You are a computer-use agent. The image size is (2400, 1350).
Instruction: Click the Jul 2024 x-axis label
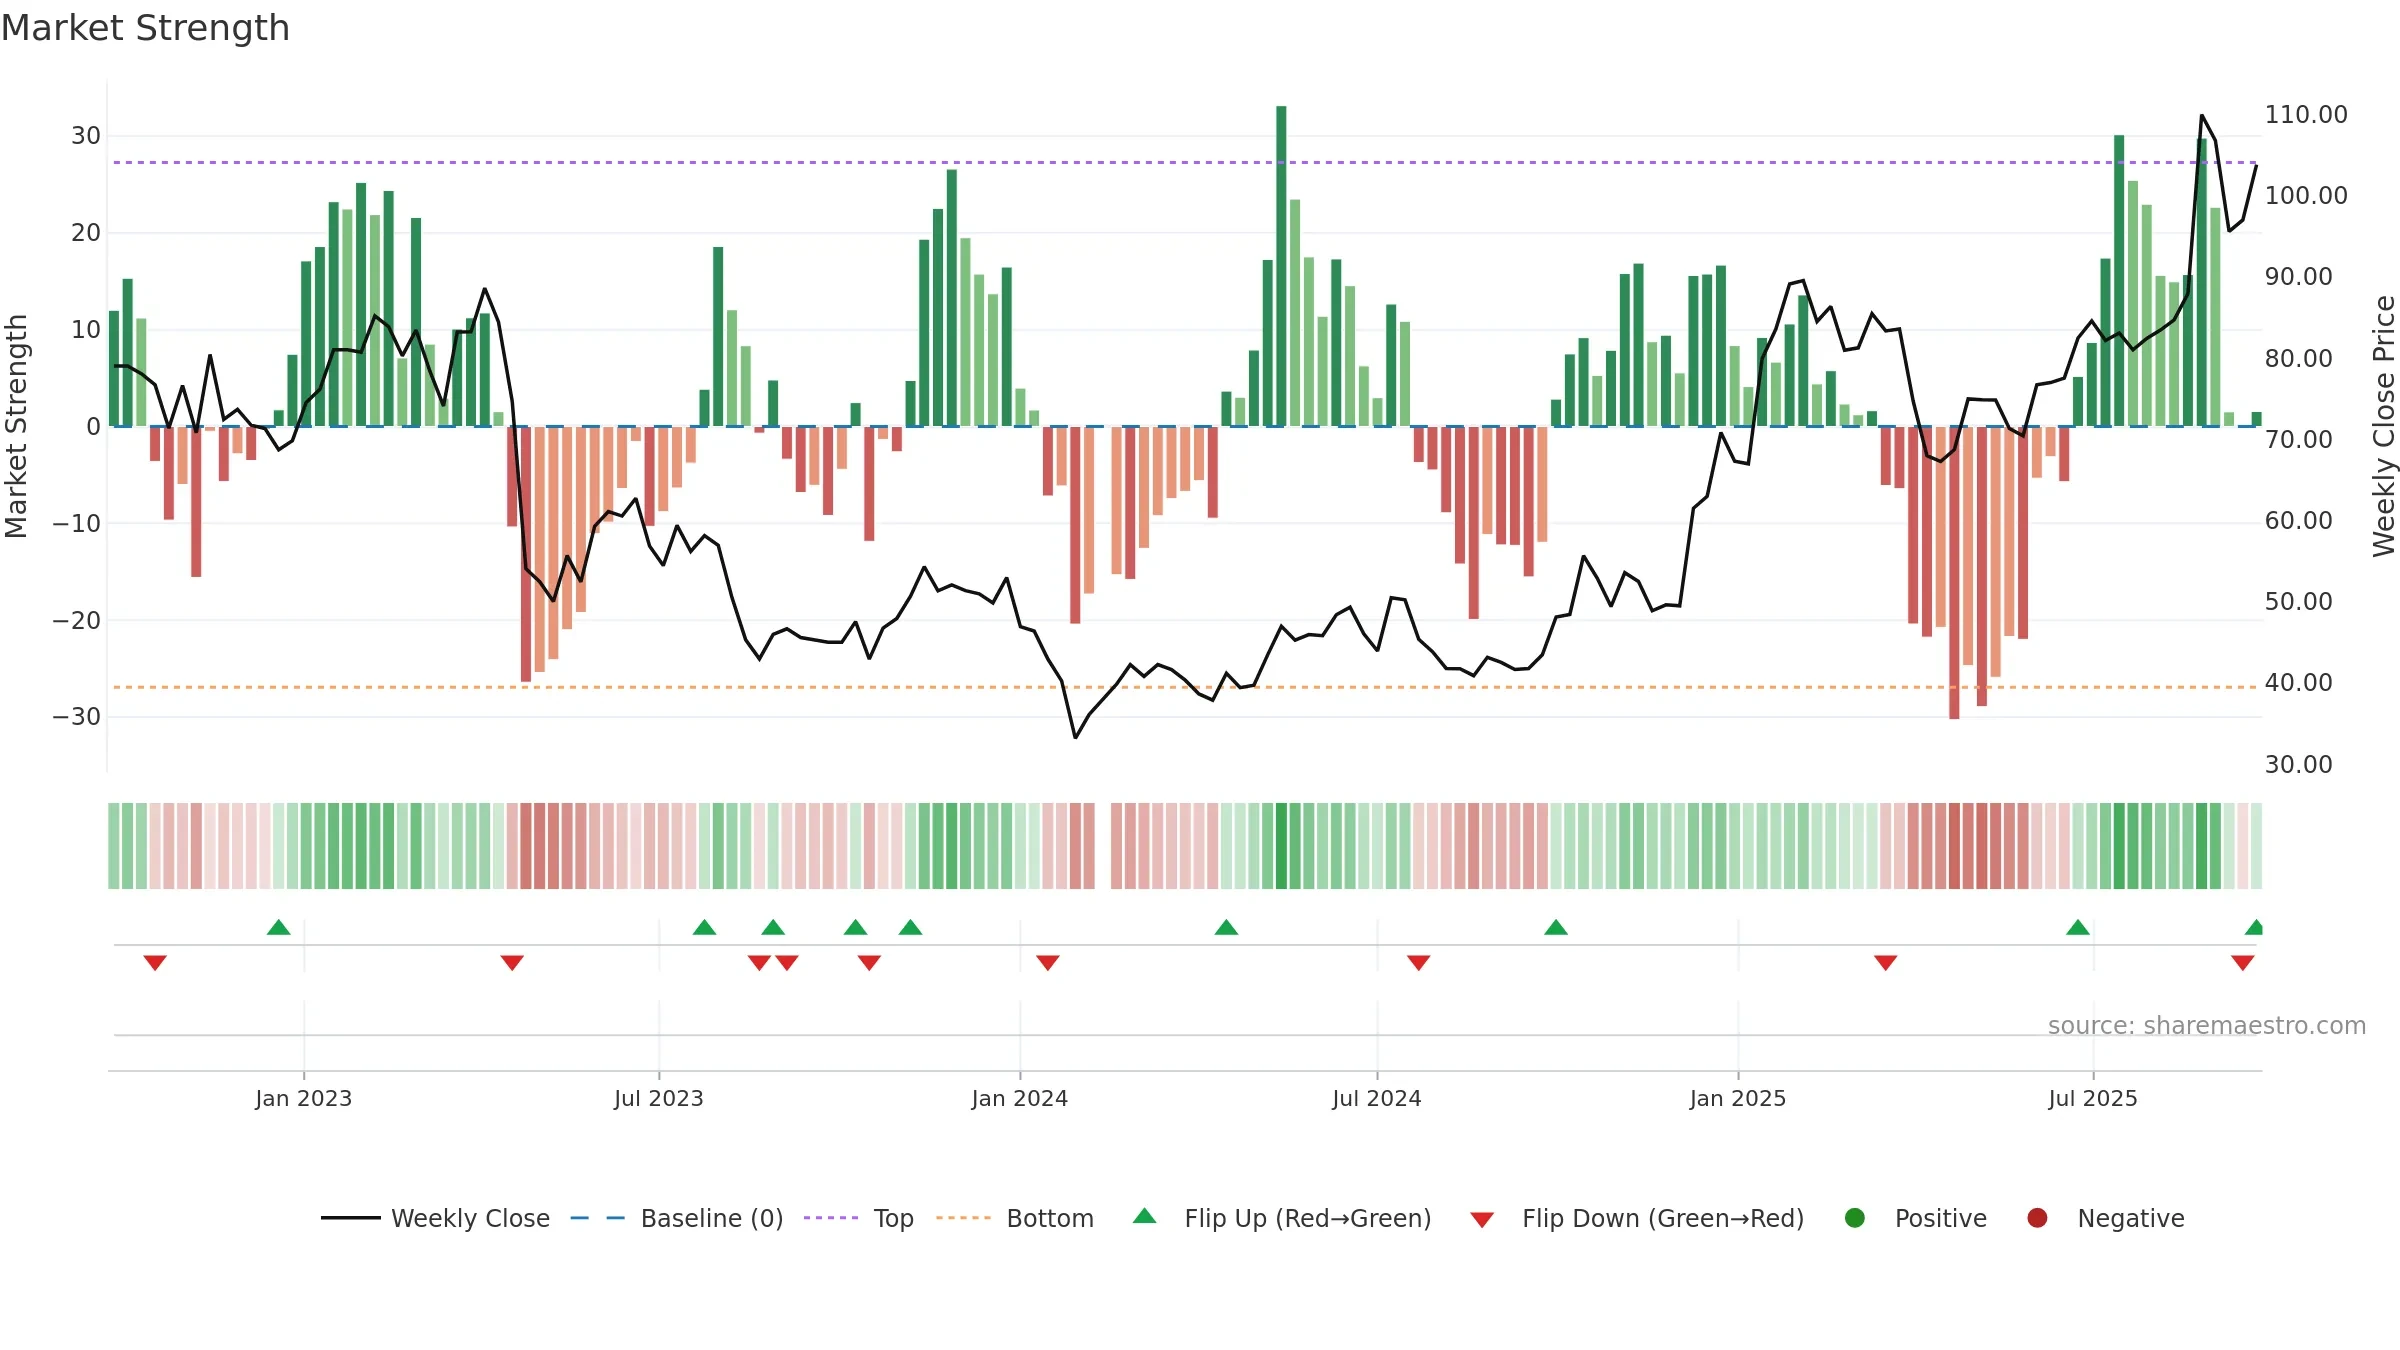pos(1377,1098)
